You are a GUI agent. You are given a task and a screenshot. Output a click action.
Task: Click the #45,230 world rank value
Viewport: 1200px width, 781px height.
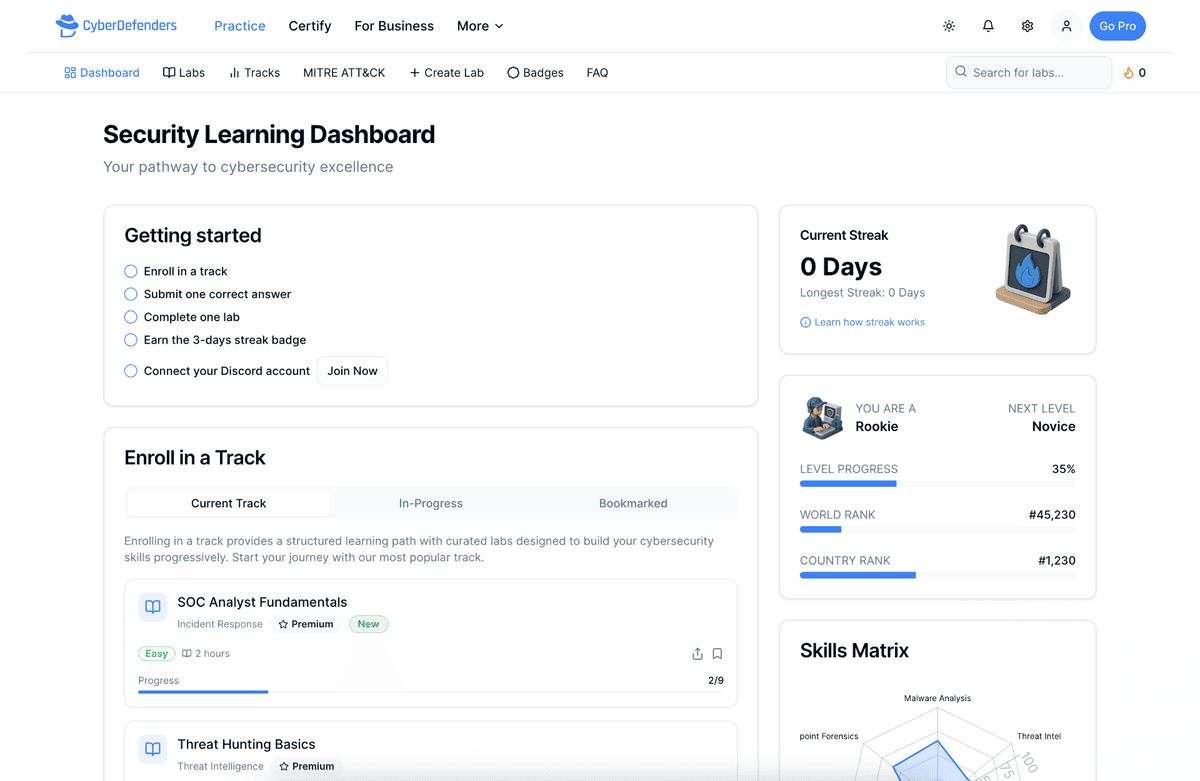click(x=1052, y=515)
